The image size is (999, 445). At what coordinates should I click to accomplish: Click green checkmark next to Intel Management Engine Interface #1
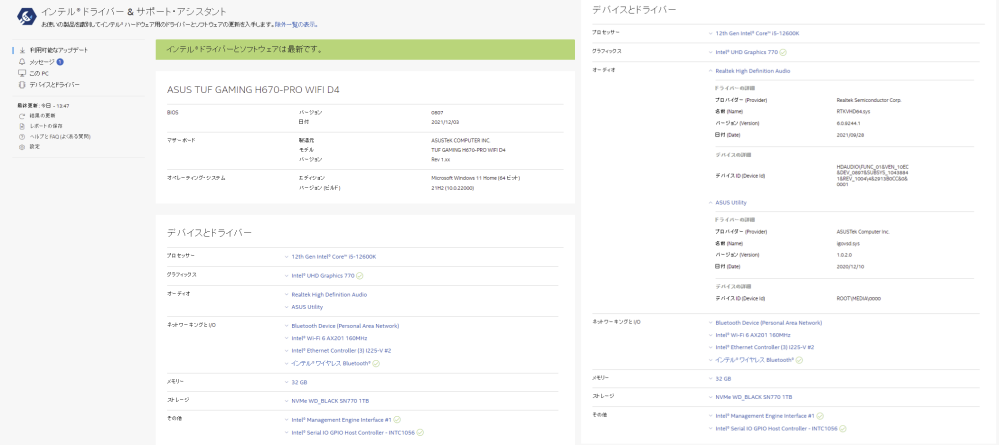(397, 419)
